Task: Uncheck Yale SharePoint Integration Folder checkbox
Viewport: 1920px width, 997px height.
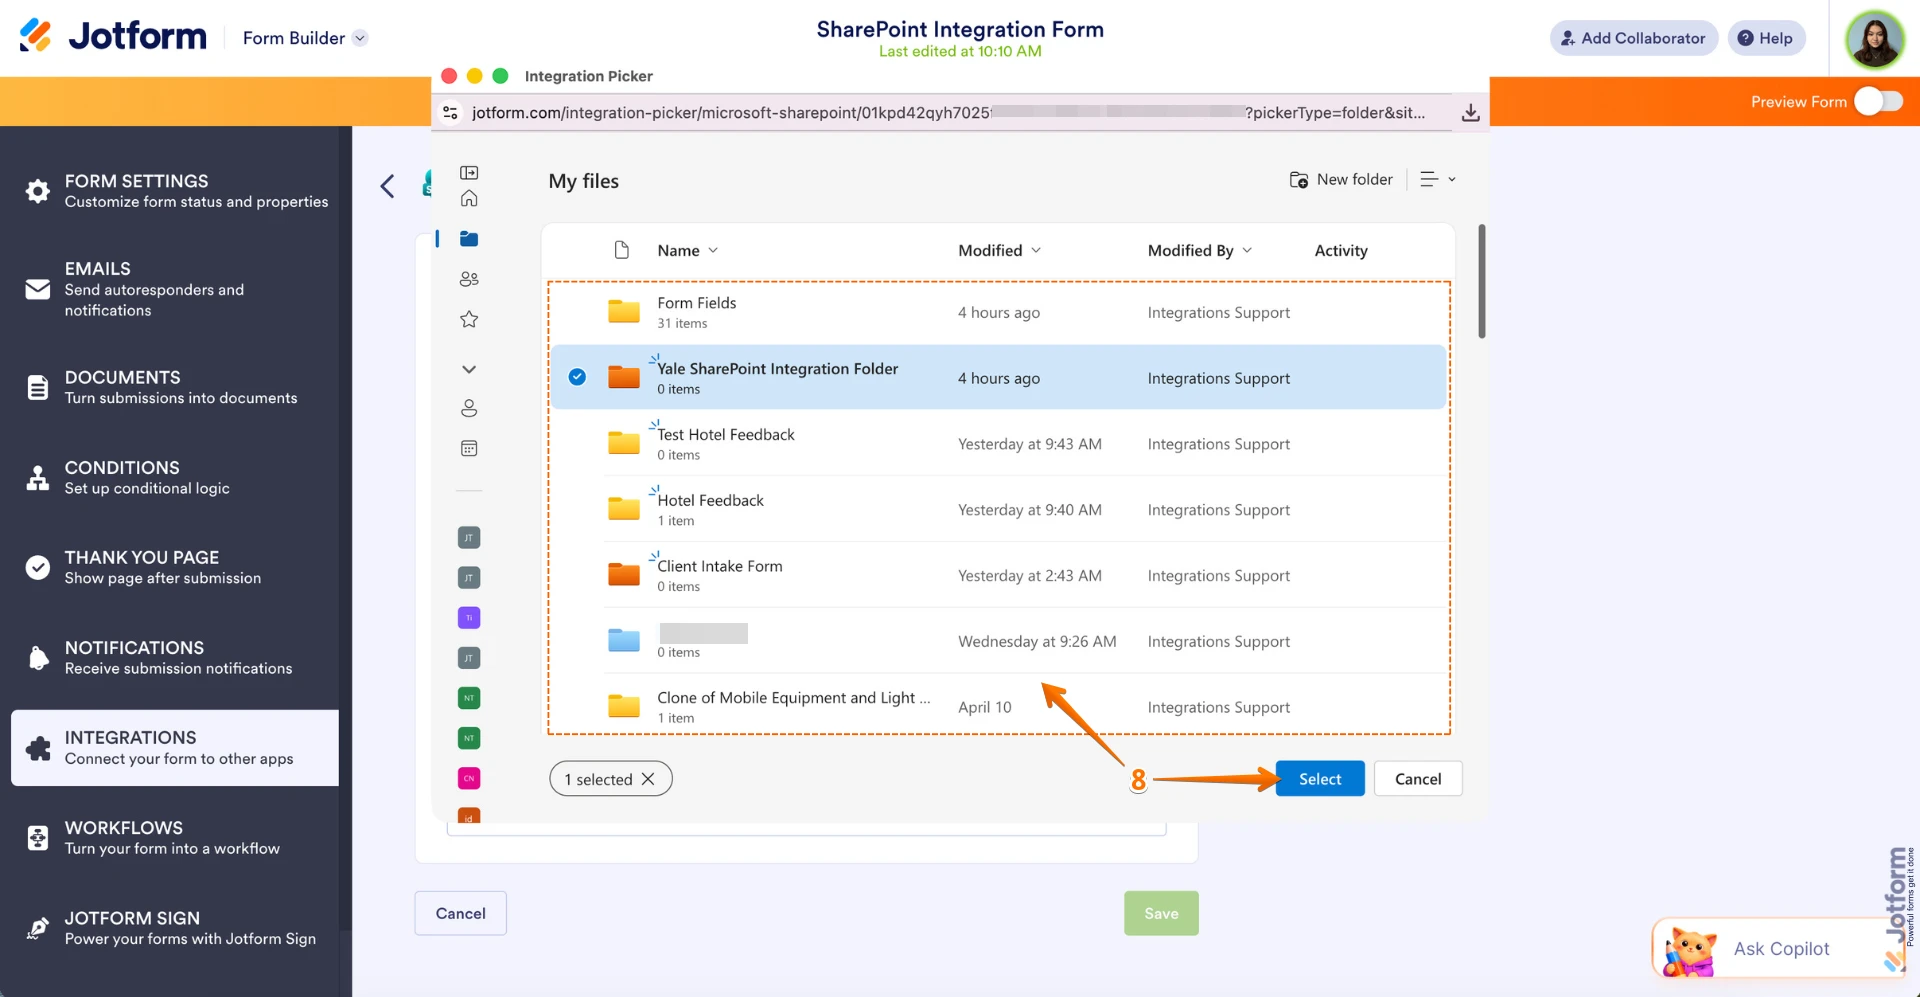Action: tap(577, 377)
